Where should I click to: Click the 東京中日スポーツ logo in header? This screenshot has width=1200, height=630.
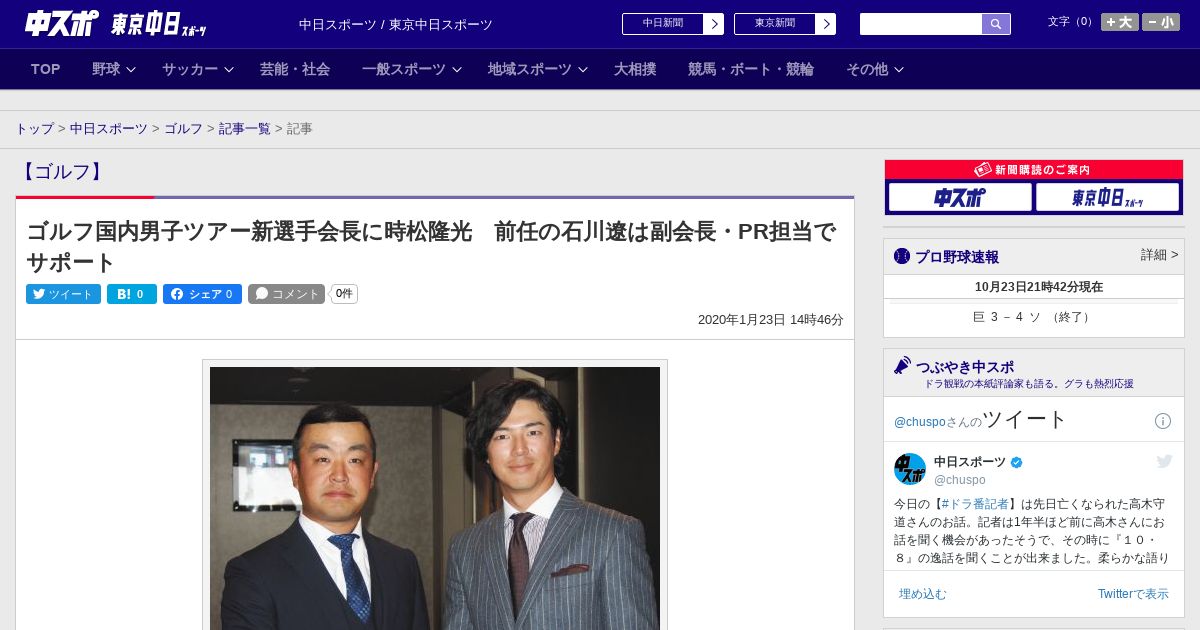[x=159, y=24]
